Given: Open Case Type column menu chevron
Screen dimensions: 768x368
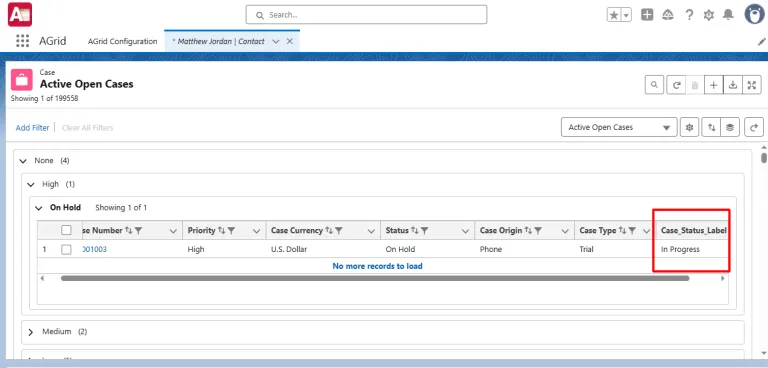Looking at the screenshot, I should pyautogui.click(x=647, y=231).
